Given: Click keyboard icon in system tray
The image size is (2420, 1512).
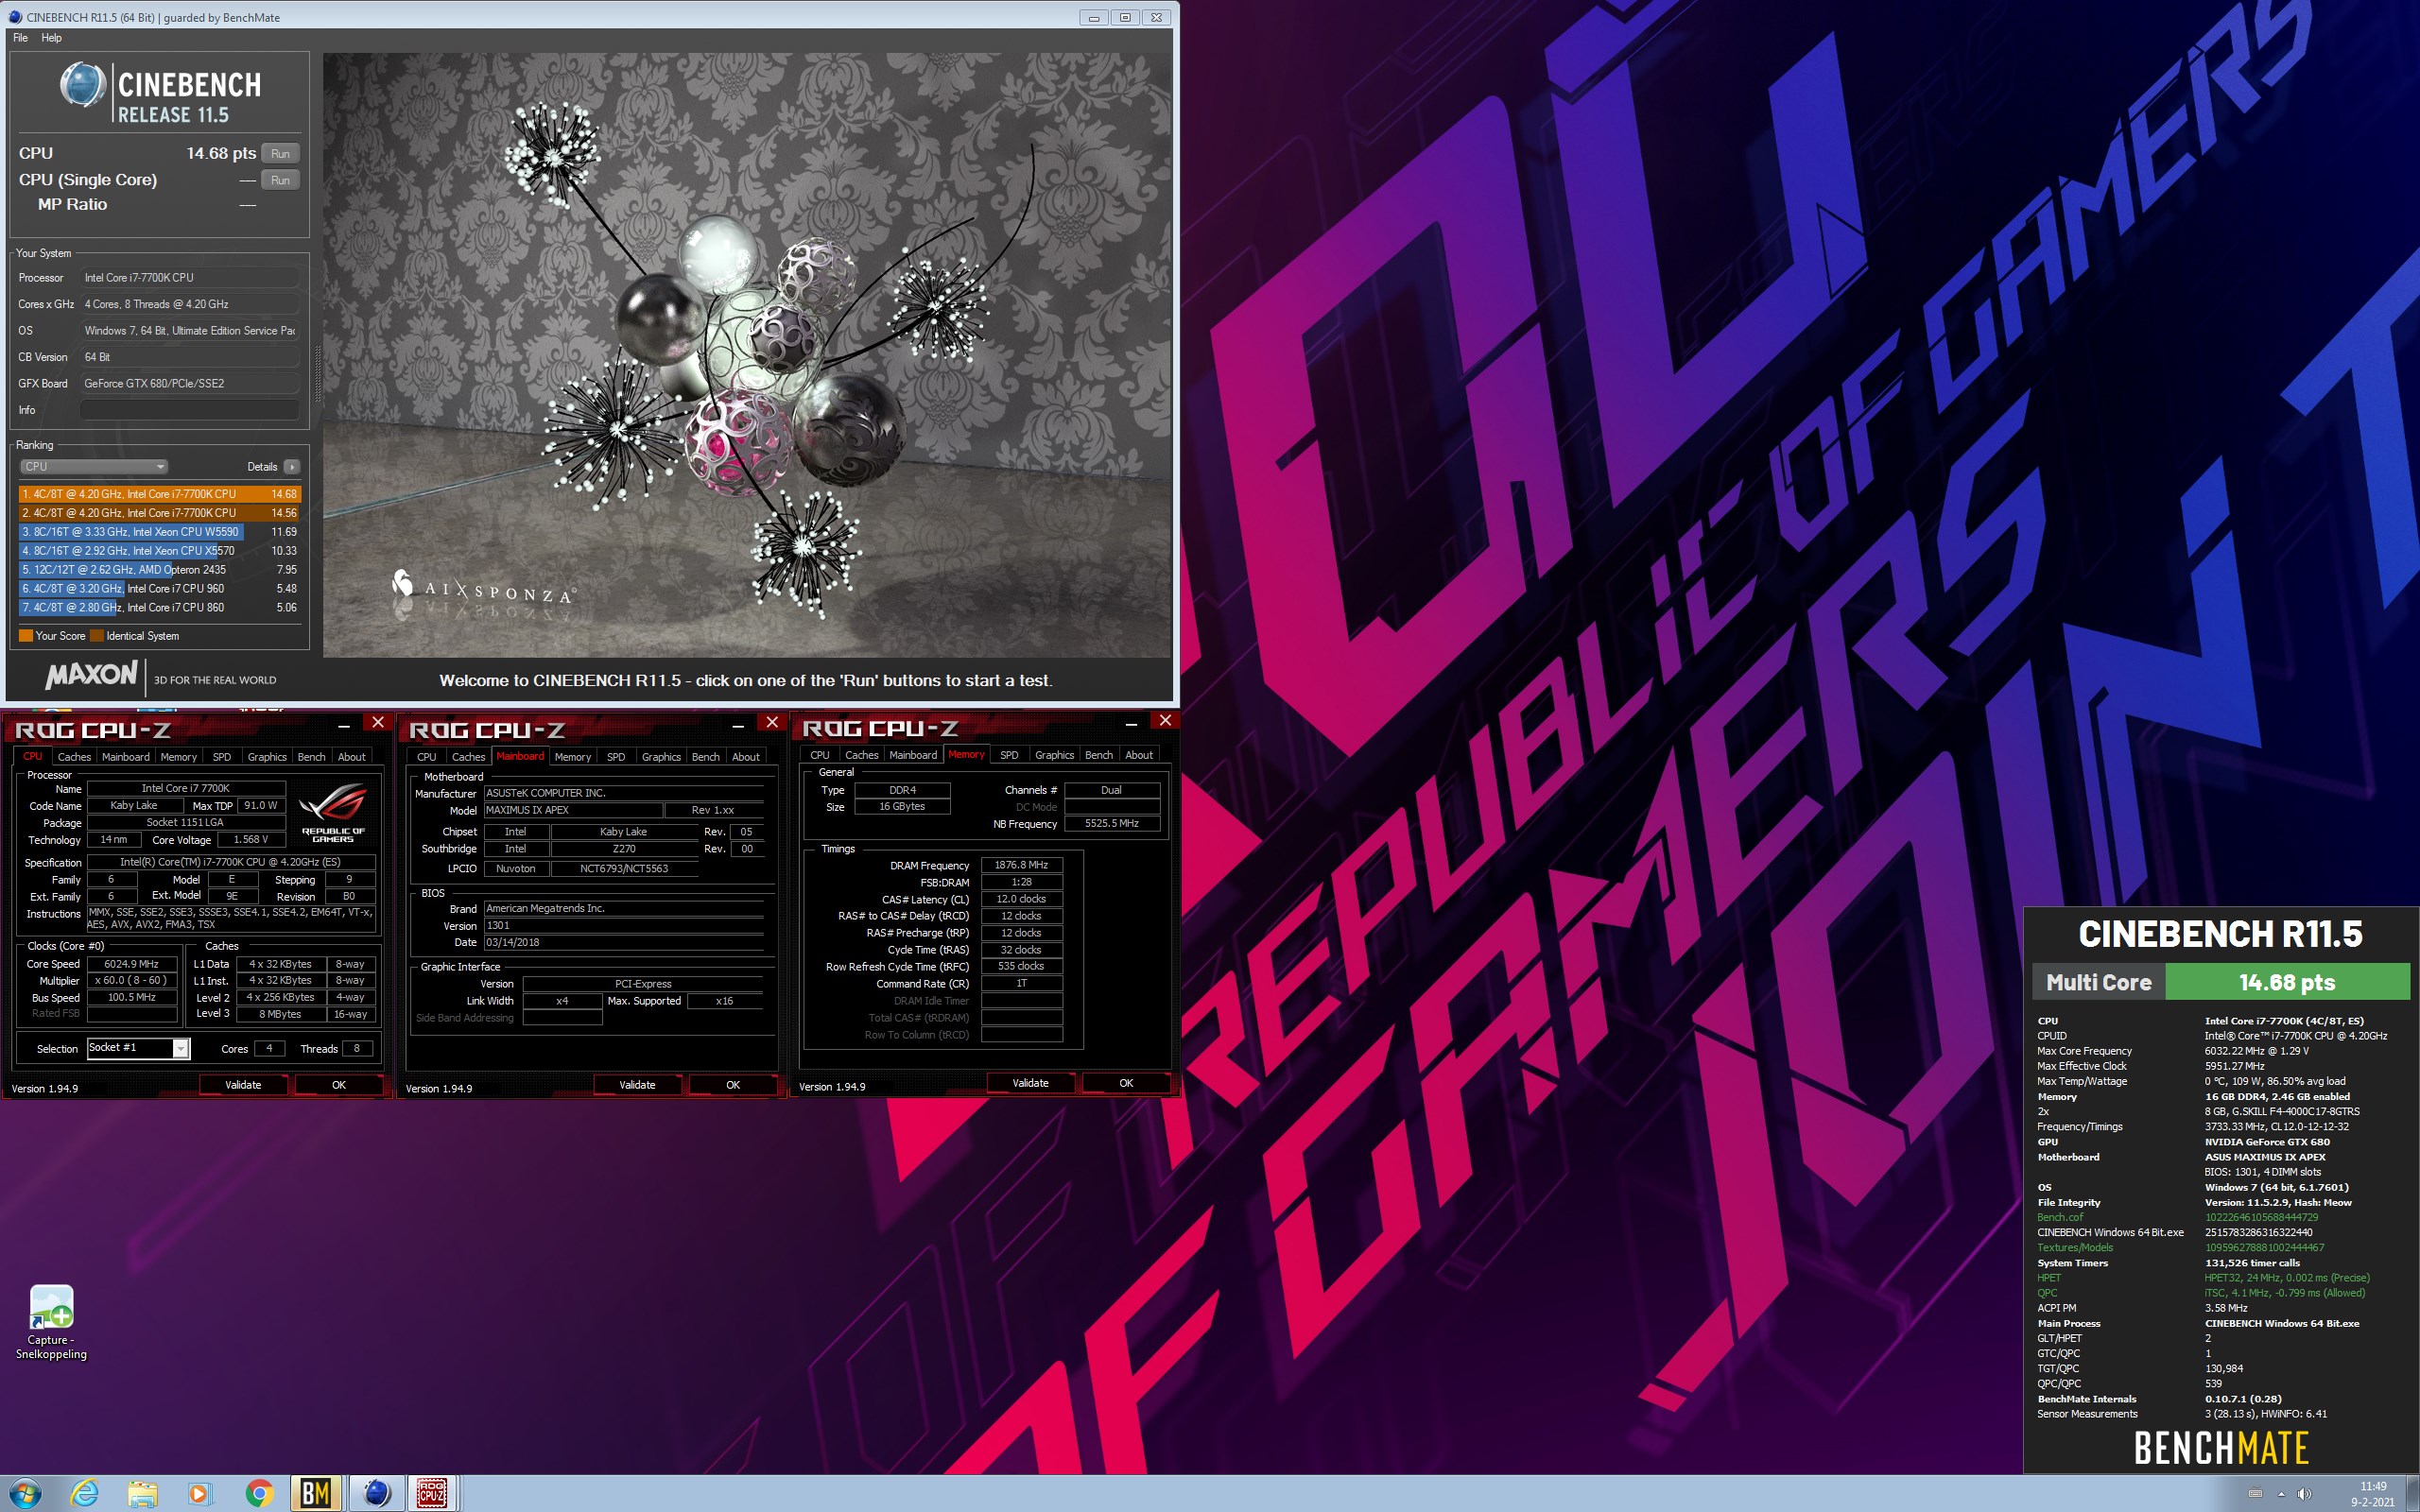Looking at the screenshot, I should point(2255,1494).
